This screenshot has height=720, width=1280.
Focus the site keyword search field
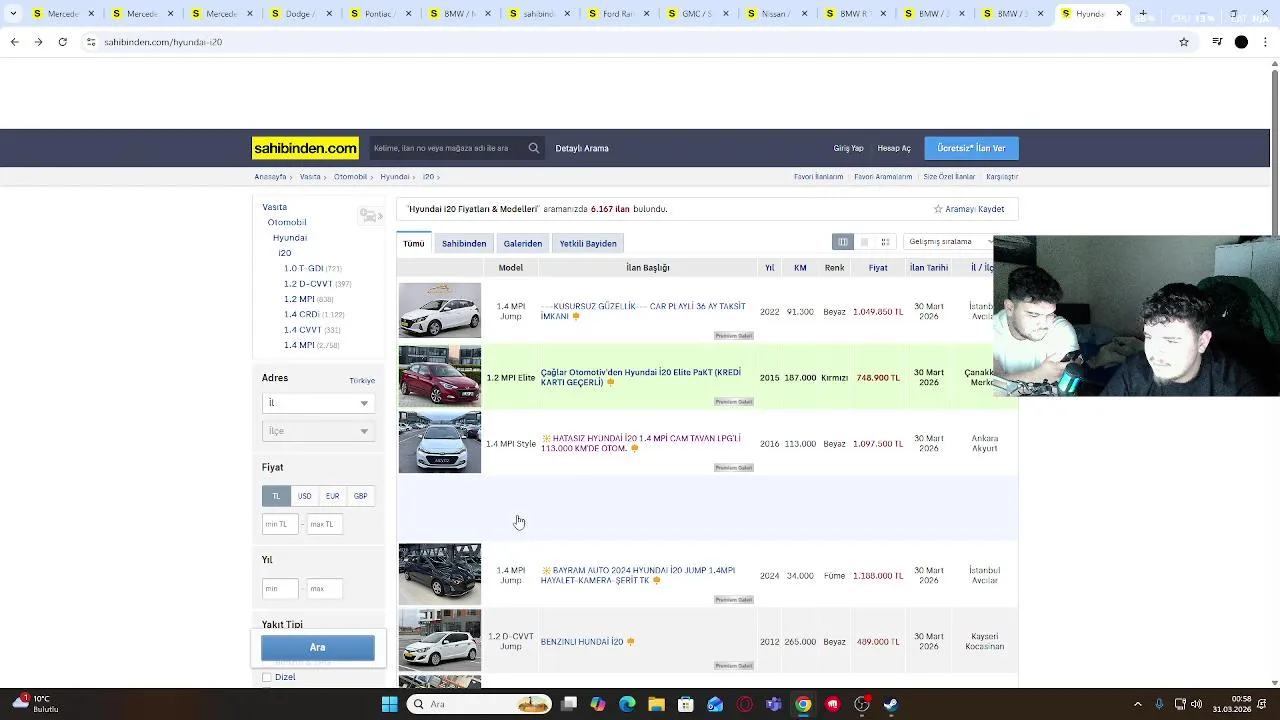(x=447, y=148)
